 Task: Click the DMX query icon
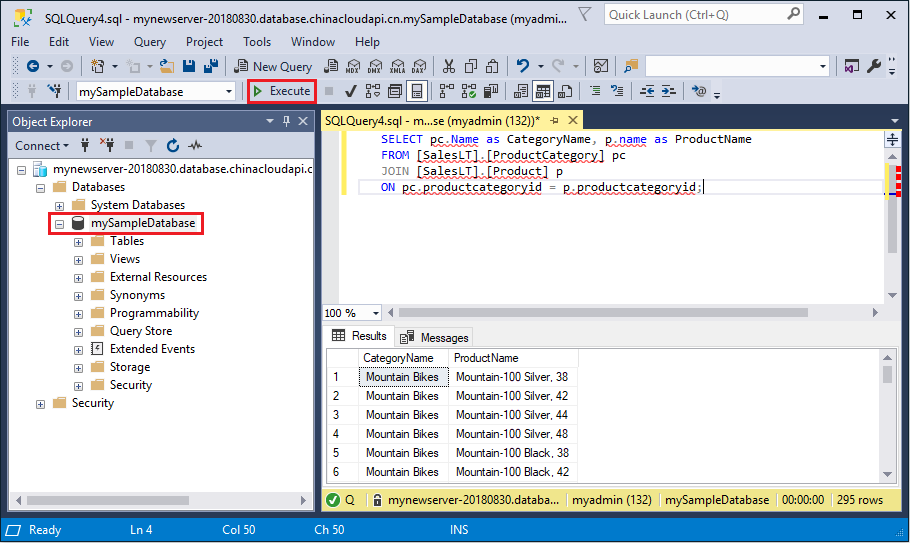pos(375,66)
